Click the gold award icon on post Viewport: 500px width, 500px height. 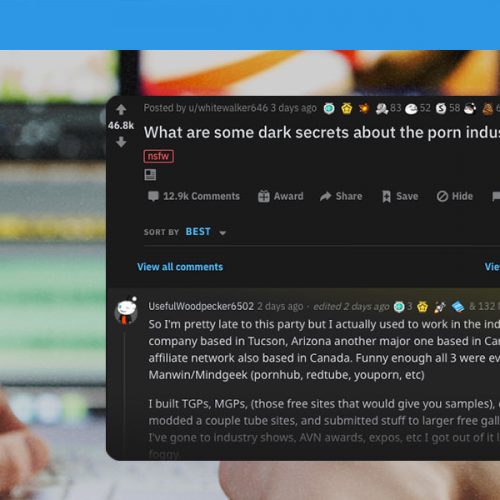point(347,108)
